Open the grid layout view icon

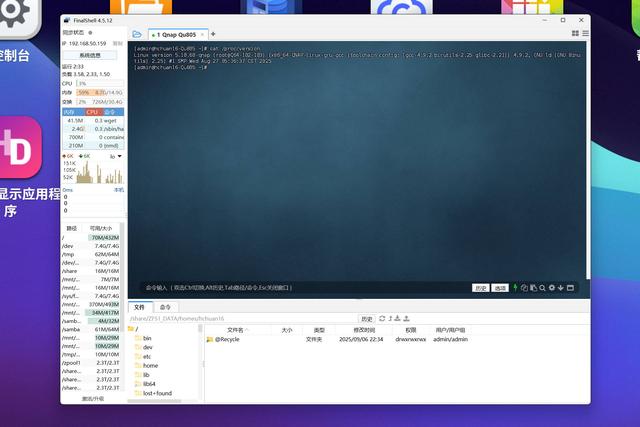[575, 33]
